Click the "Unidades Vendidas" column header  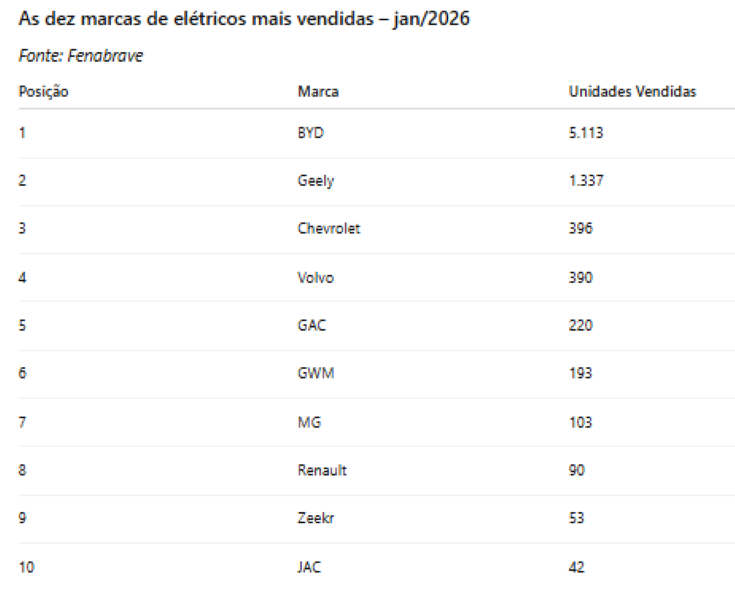[x=632, y=92]
